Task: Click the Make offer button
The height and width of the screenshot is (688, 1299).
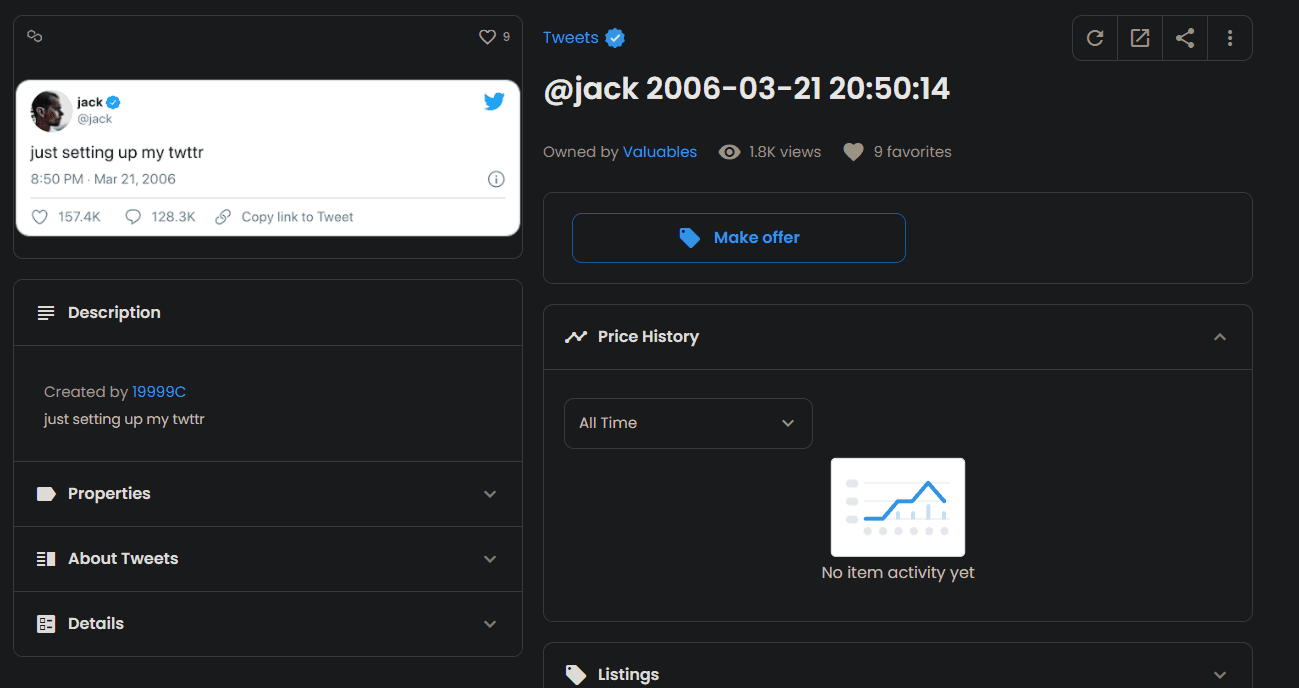Action: 739,238
